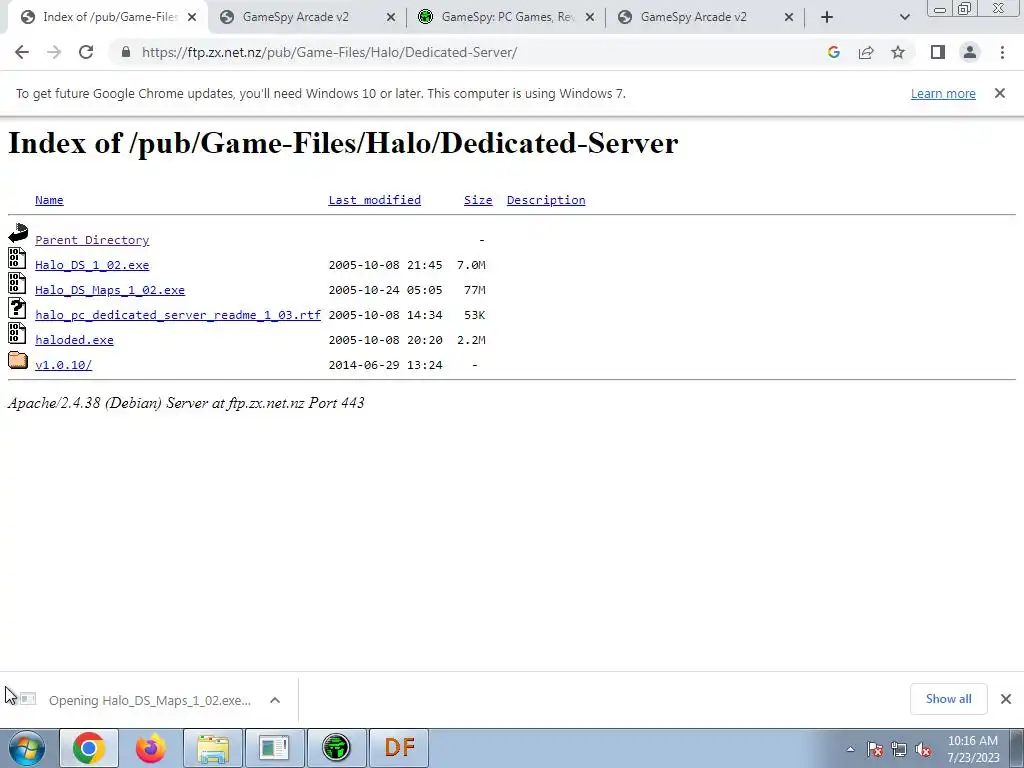The image size is (1024, 768).
Task: Click the address bar URL
Action: pyautogui.click(x=329, y=52)
